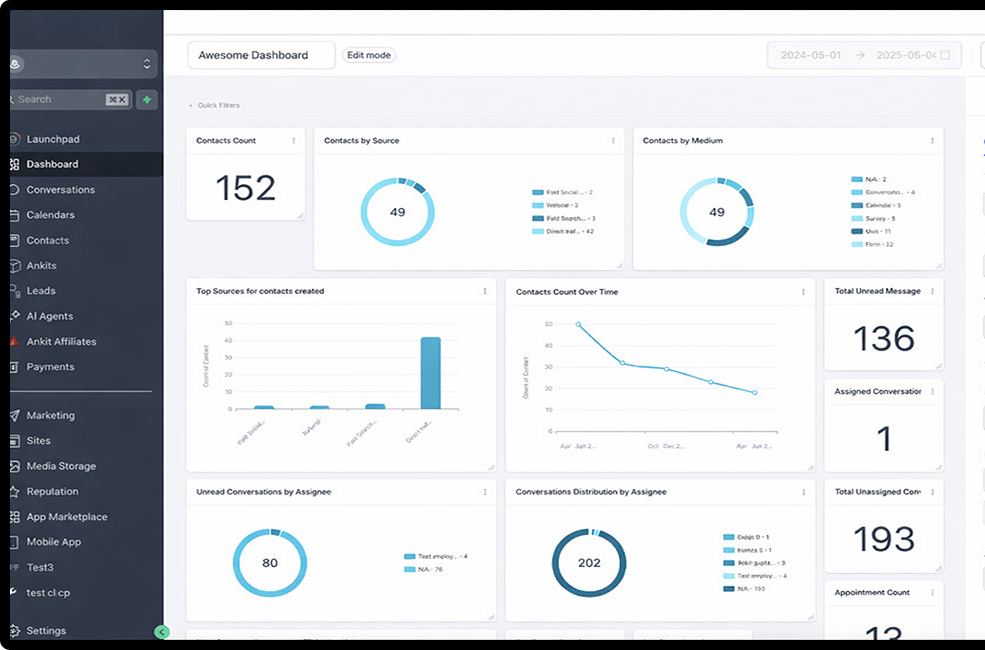Click the Awesome Dashboard name field
985x650 pixels.
(x=261, y=55)
